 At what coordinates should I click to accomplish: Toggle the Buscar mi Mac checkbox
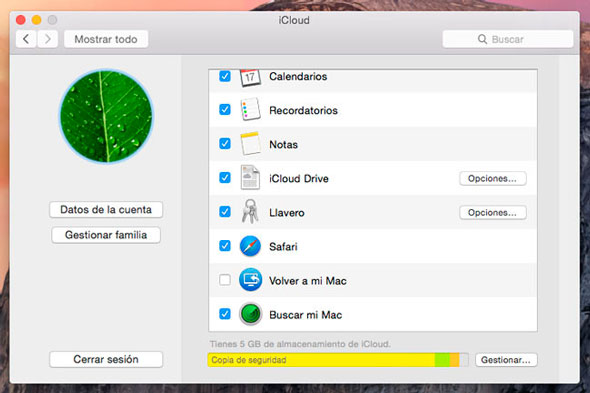(225, 314)
